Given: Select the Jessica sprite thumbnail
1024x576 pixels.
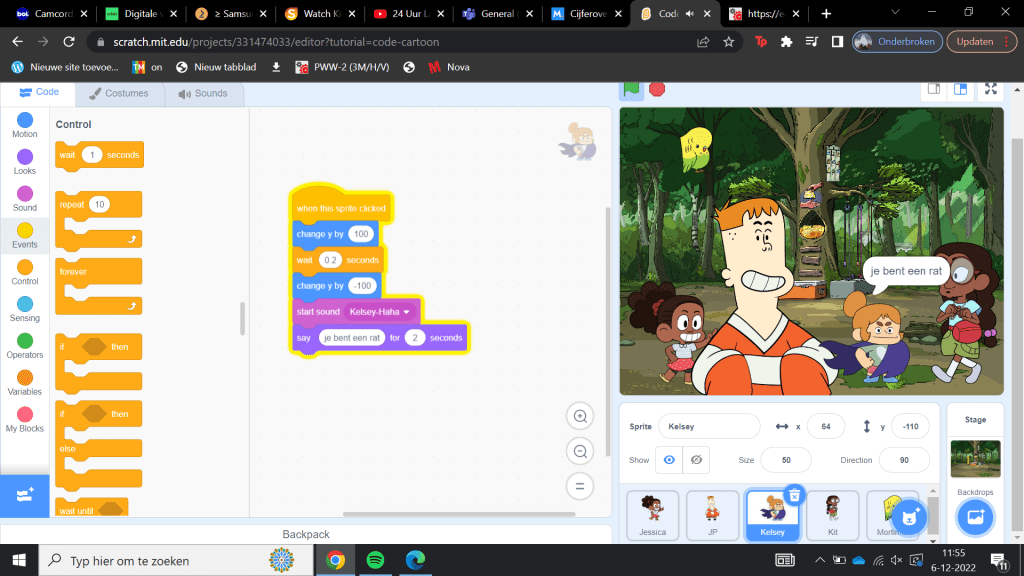Looking at the screenshot, I should (652, 516).
